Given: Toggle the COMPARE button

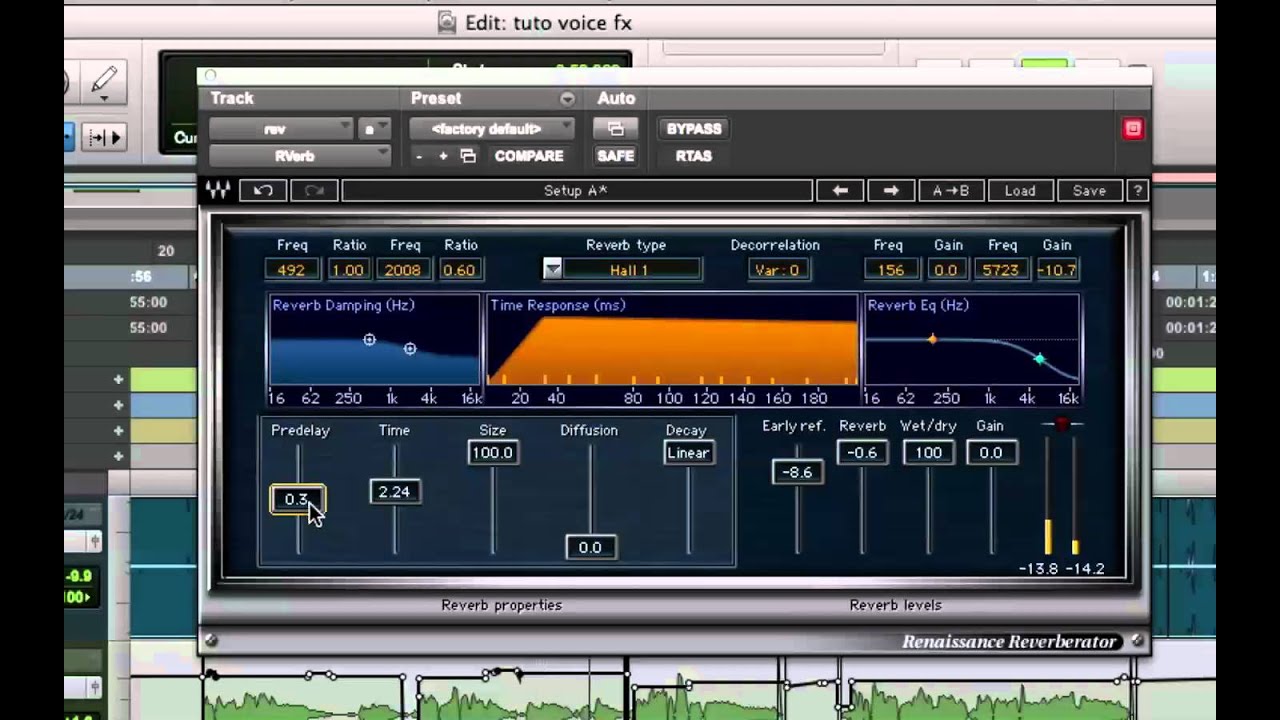Looking at the screenshot, I should click(529, 156).
